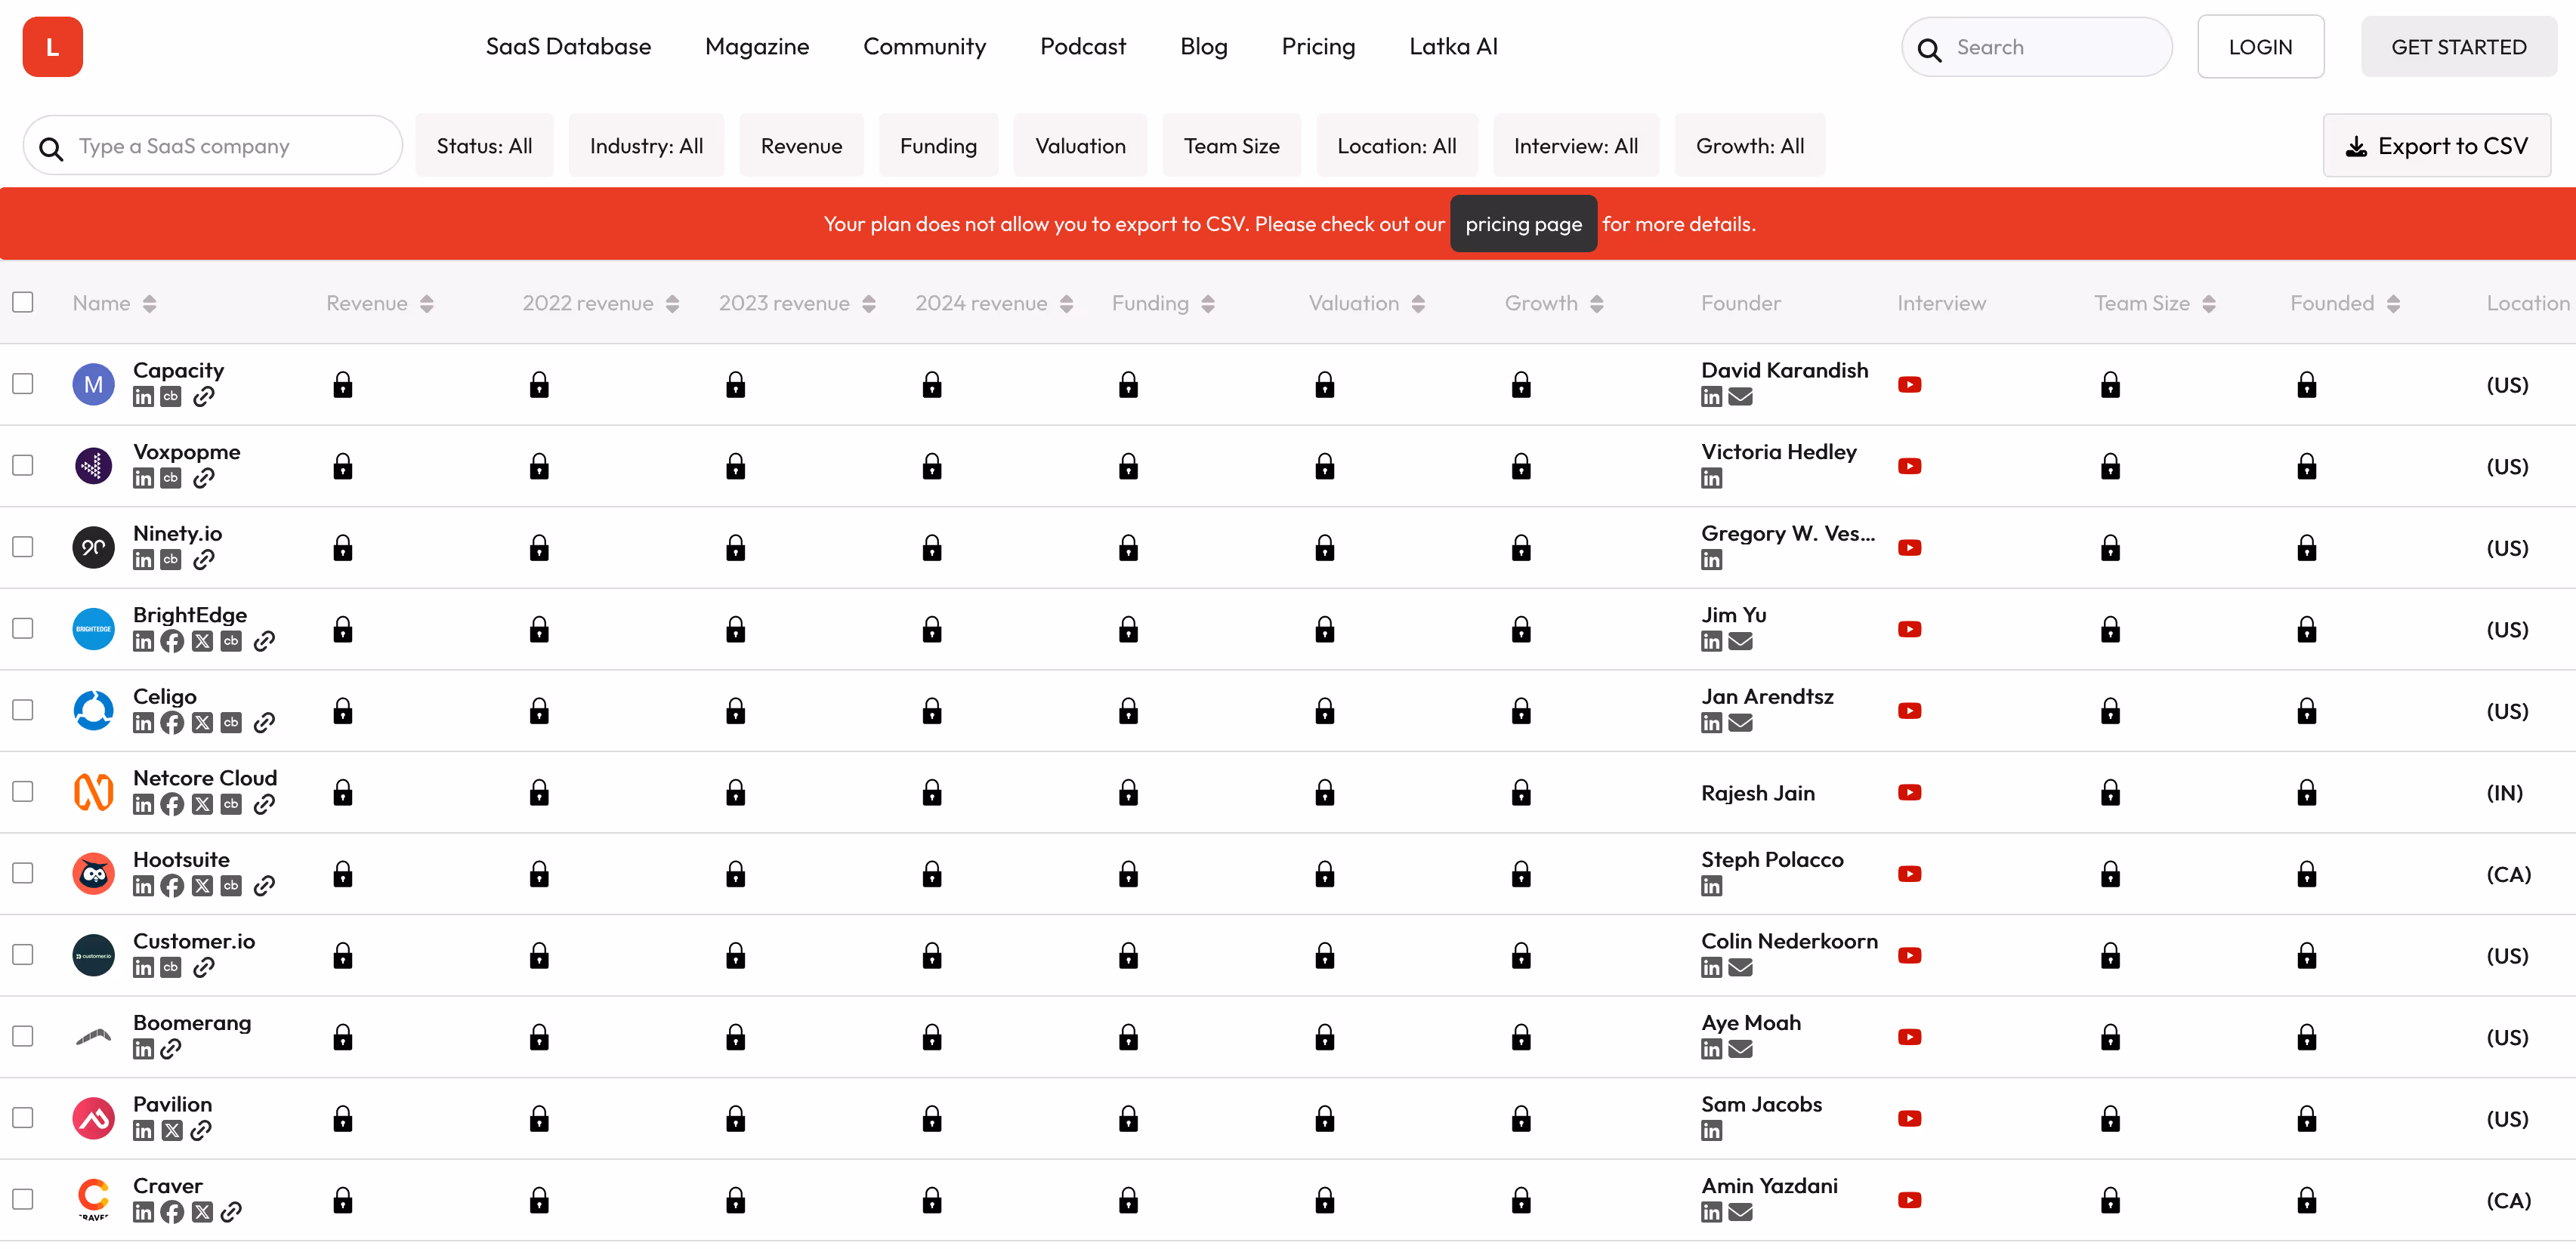Open the Hootsuite company name link
Image resolution: width=2576 pixels, height=1249 pixels.
coord(181,860)
